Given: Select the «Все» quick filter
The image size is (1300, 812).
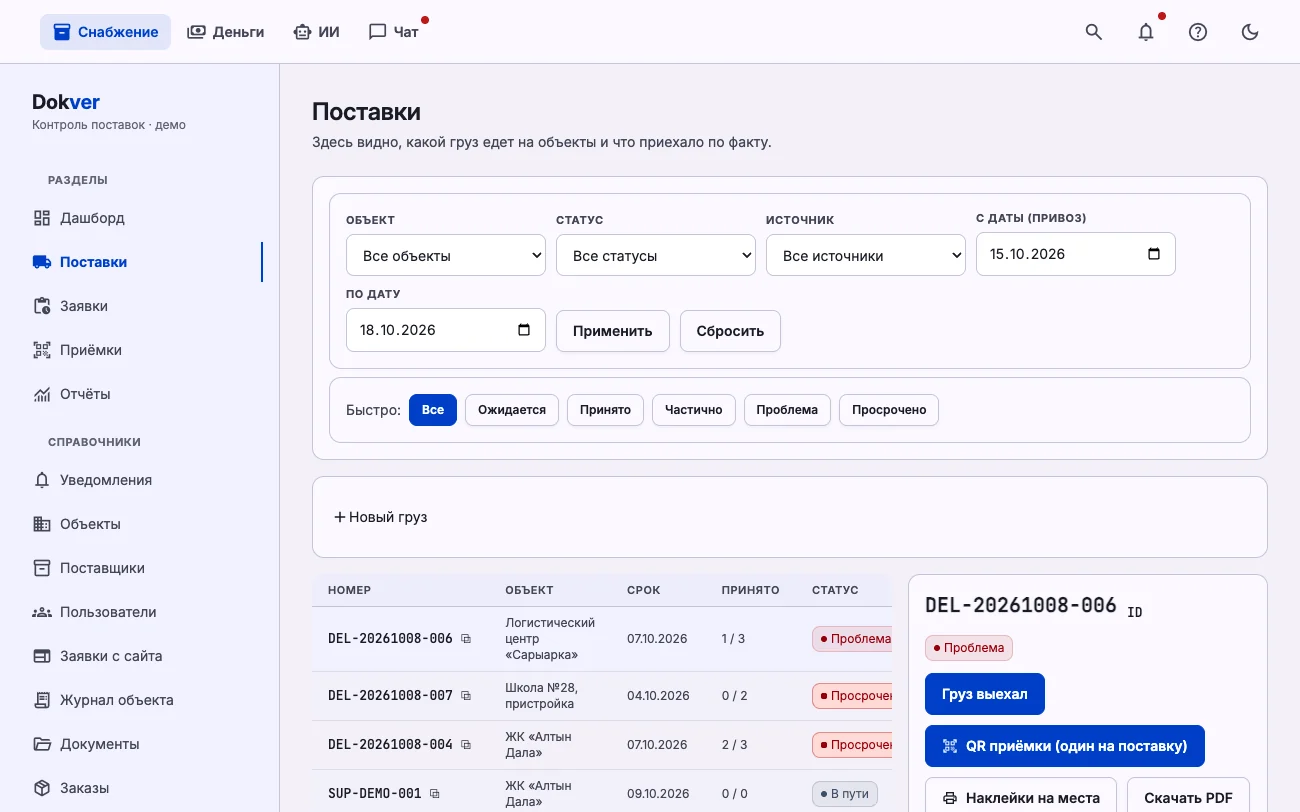Looking at the screenshot, I should click(433, 410).
